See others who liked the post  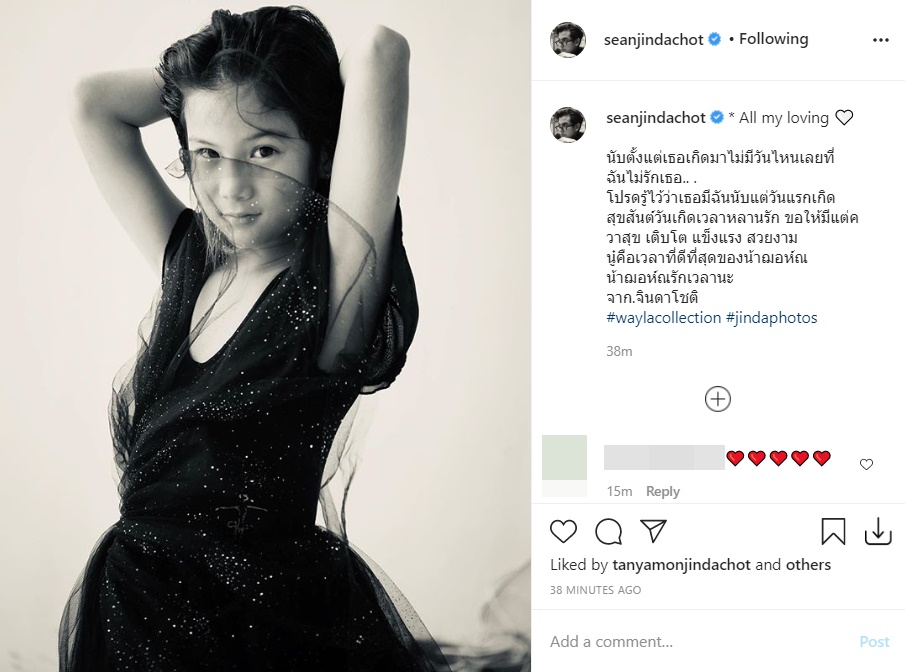[808, 565]
